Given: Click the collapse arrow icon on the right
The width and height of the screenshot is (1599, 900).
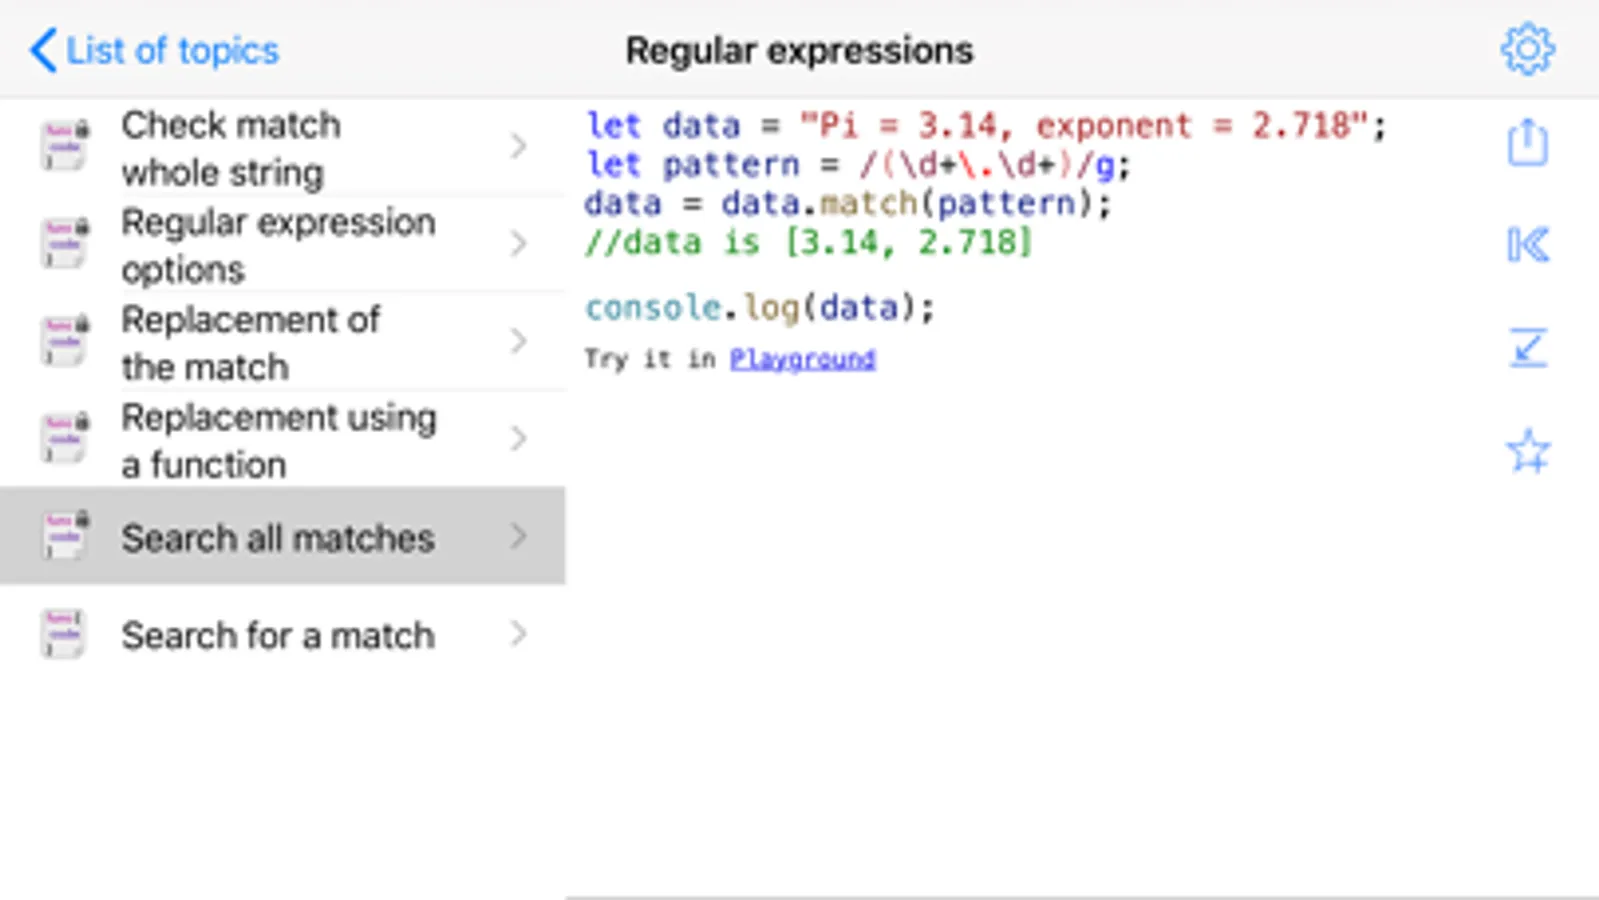Looking at the screenshot, I should click(1527, 348).
